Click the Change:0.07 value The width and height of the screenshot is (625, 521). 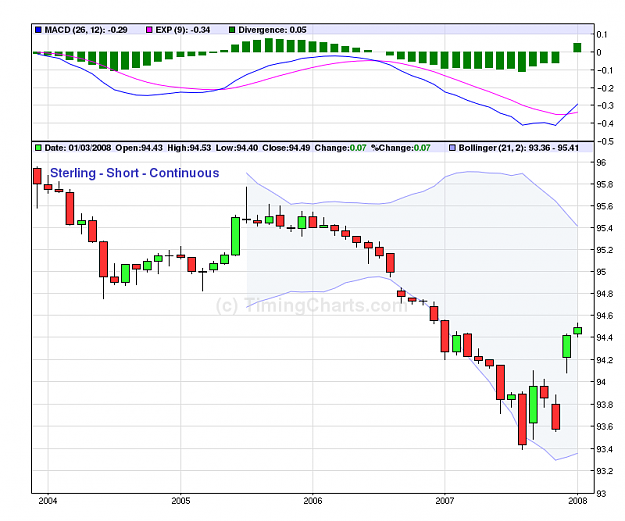coord(340,148)
